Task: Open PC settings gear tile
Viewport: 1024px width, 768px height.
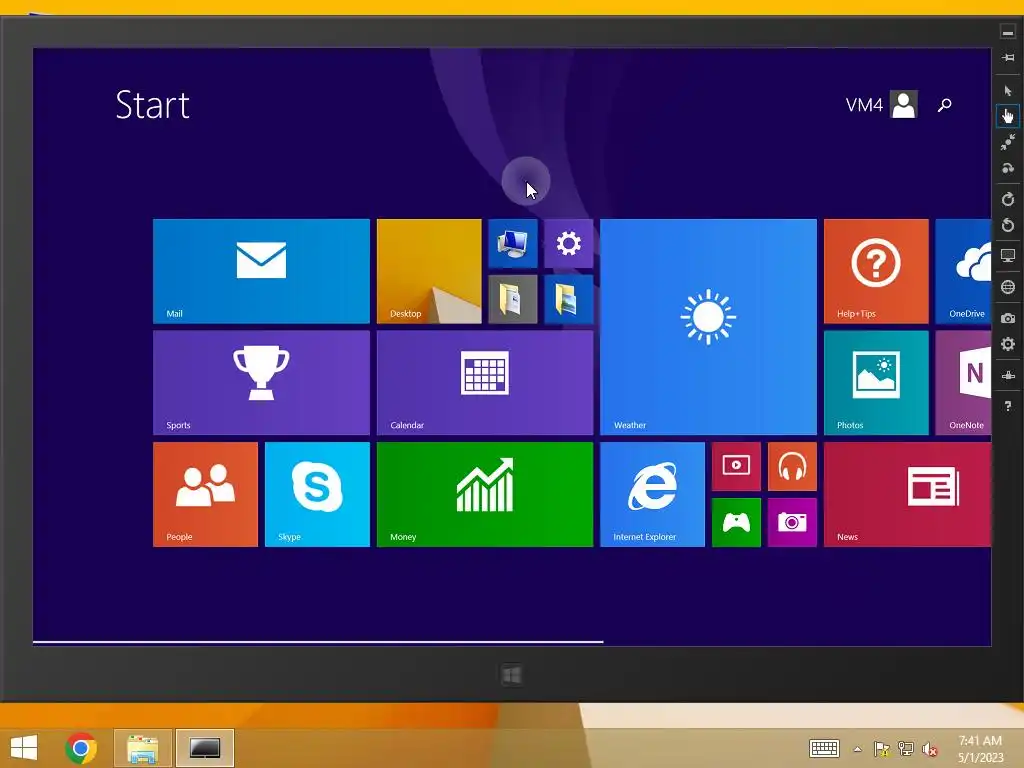Action: coord(569,244)
